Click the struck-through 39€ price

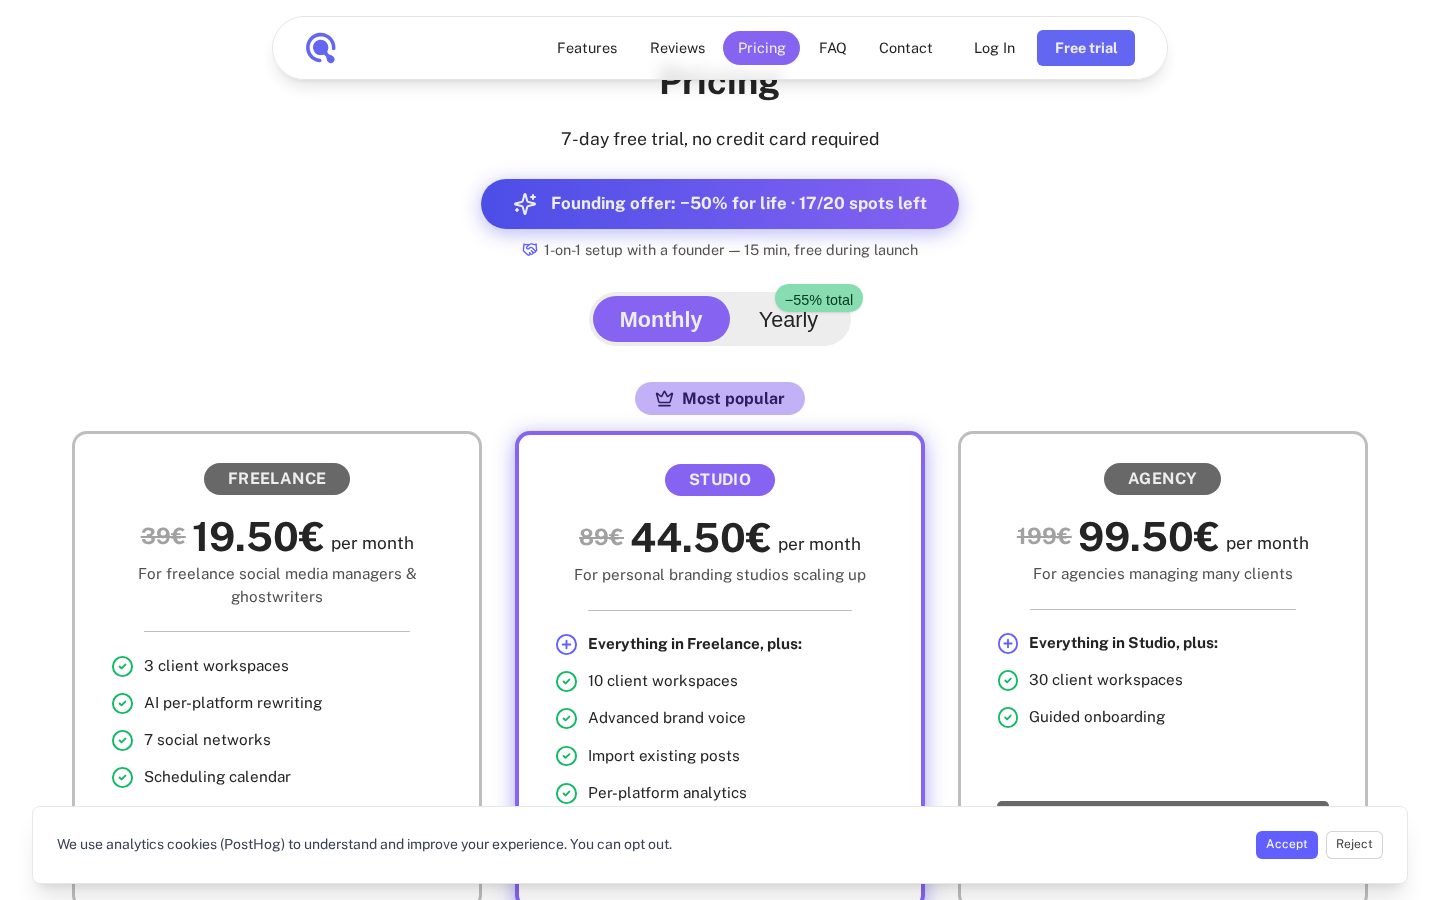(163, 537)
